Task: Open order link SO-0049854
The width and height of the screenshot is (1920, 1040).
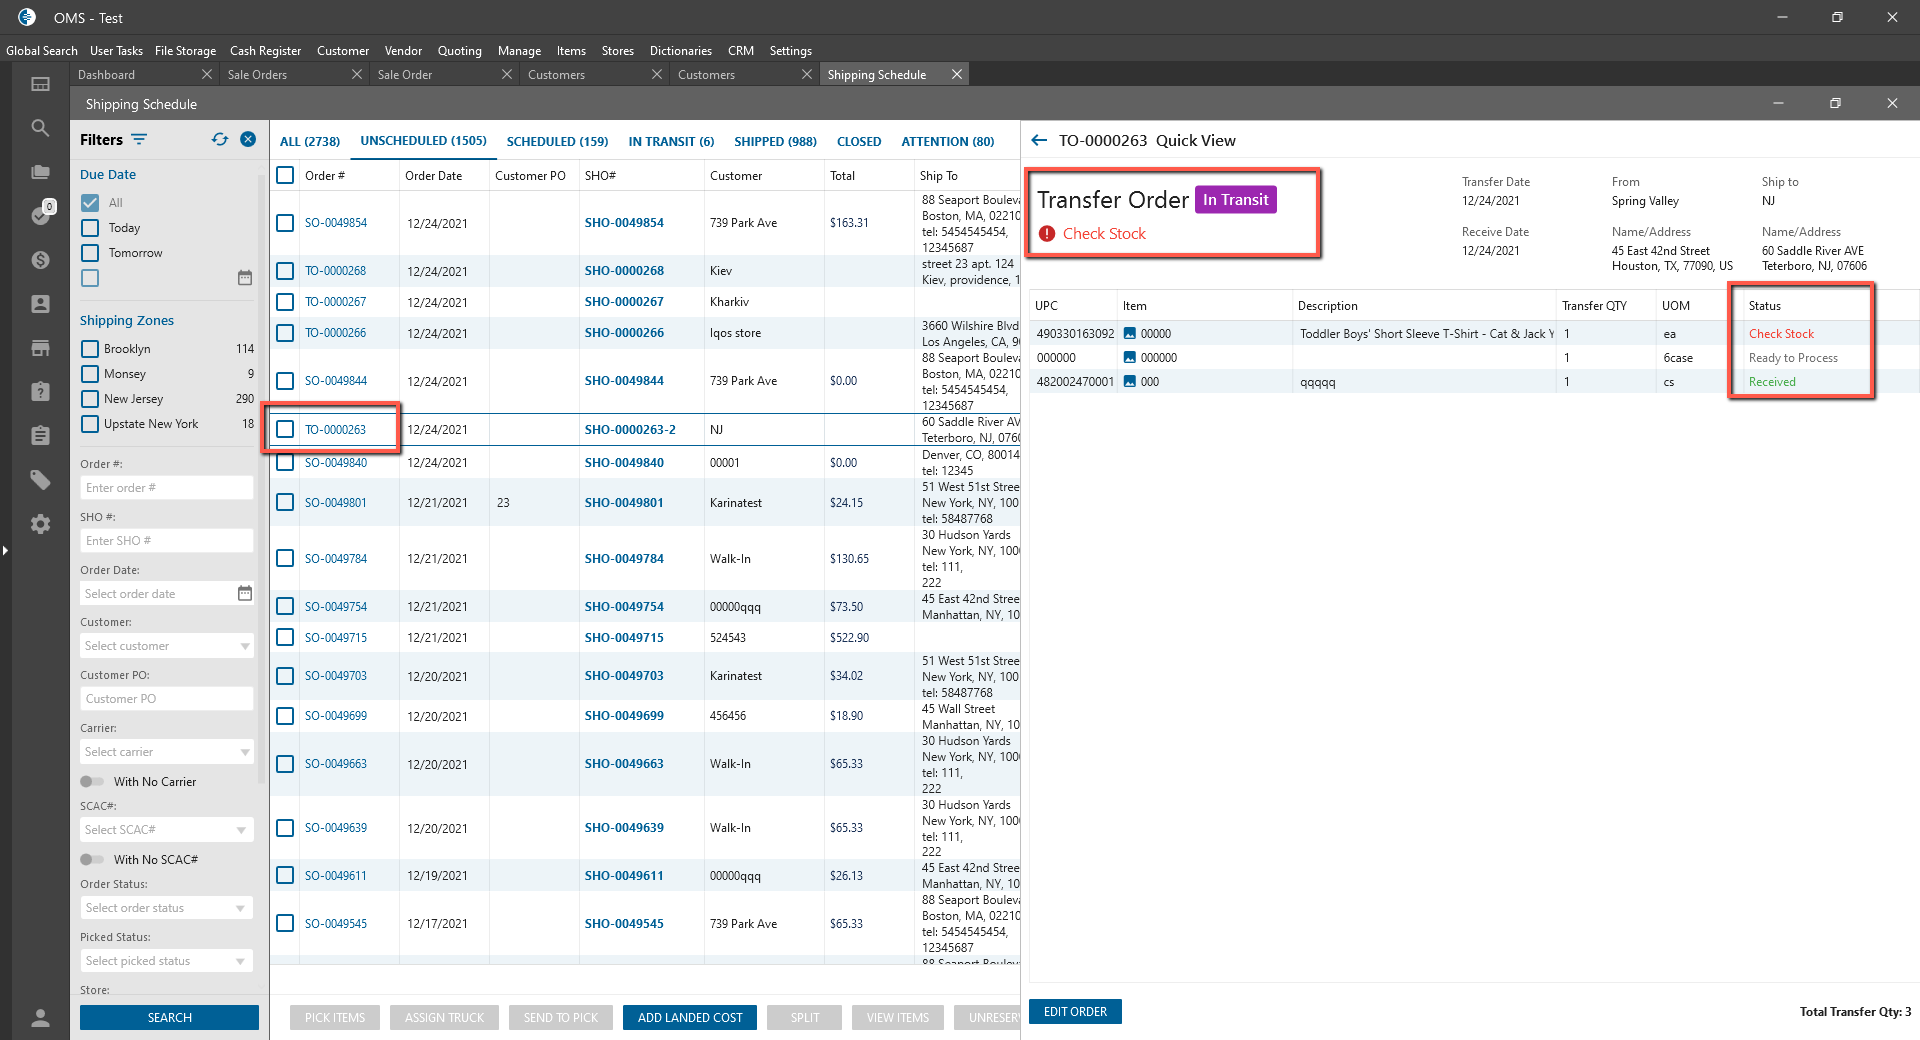Action: (336, 223)
